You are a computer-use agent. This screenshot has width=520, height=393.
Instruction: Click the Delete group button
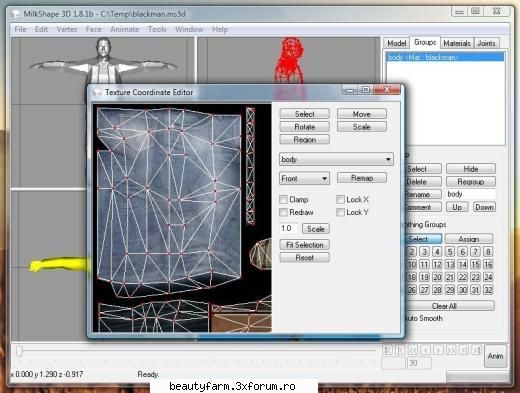click(x=422, y=182)
